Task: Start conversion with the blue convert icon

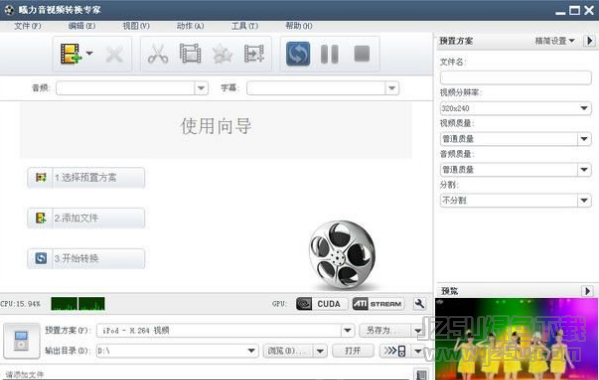Action: coord(298,53)
